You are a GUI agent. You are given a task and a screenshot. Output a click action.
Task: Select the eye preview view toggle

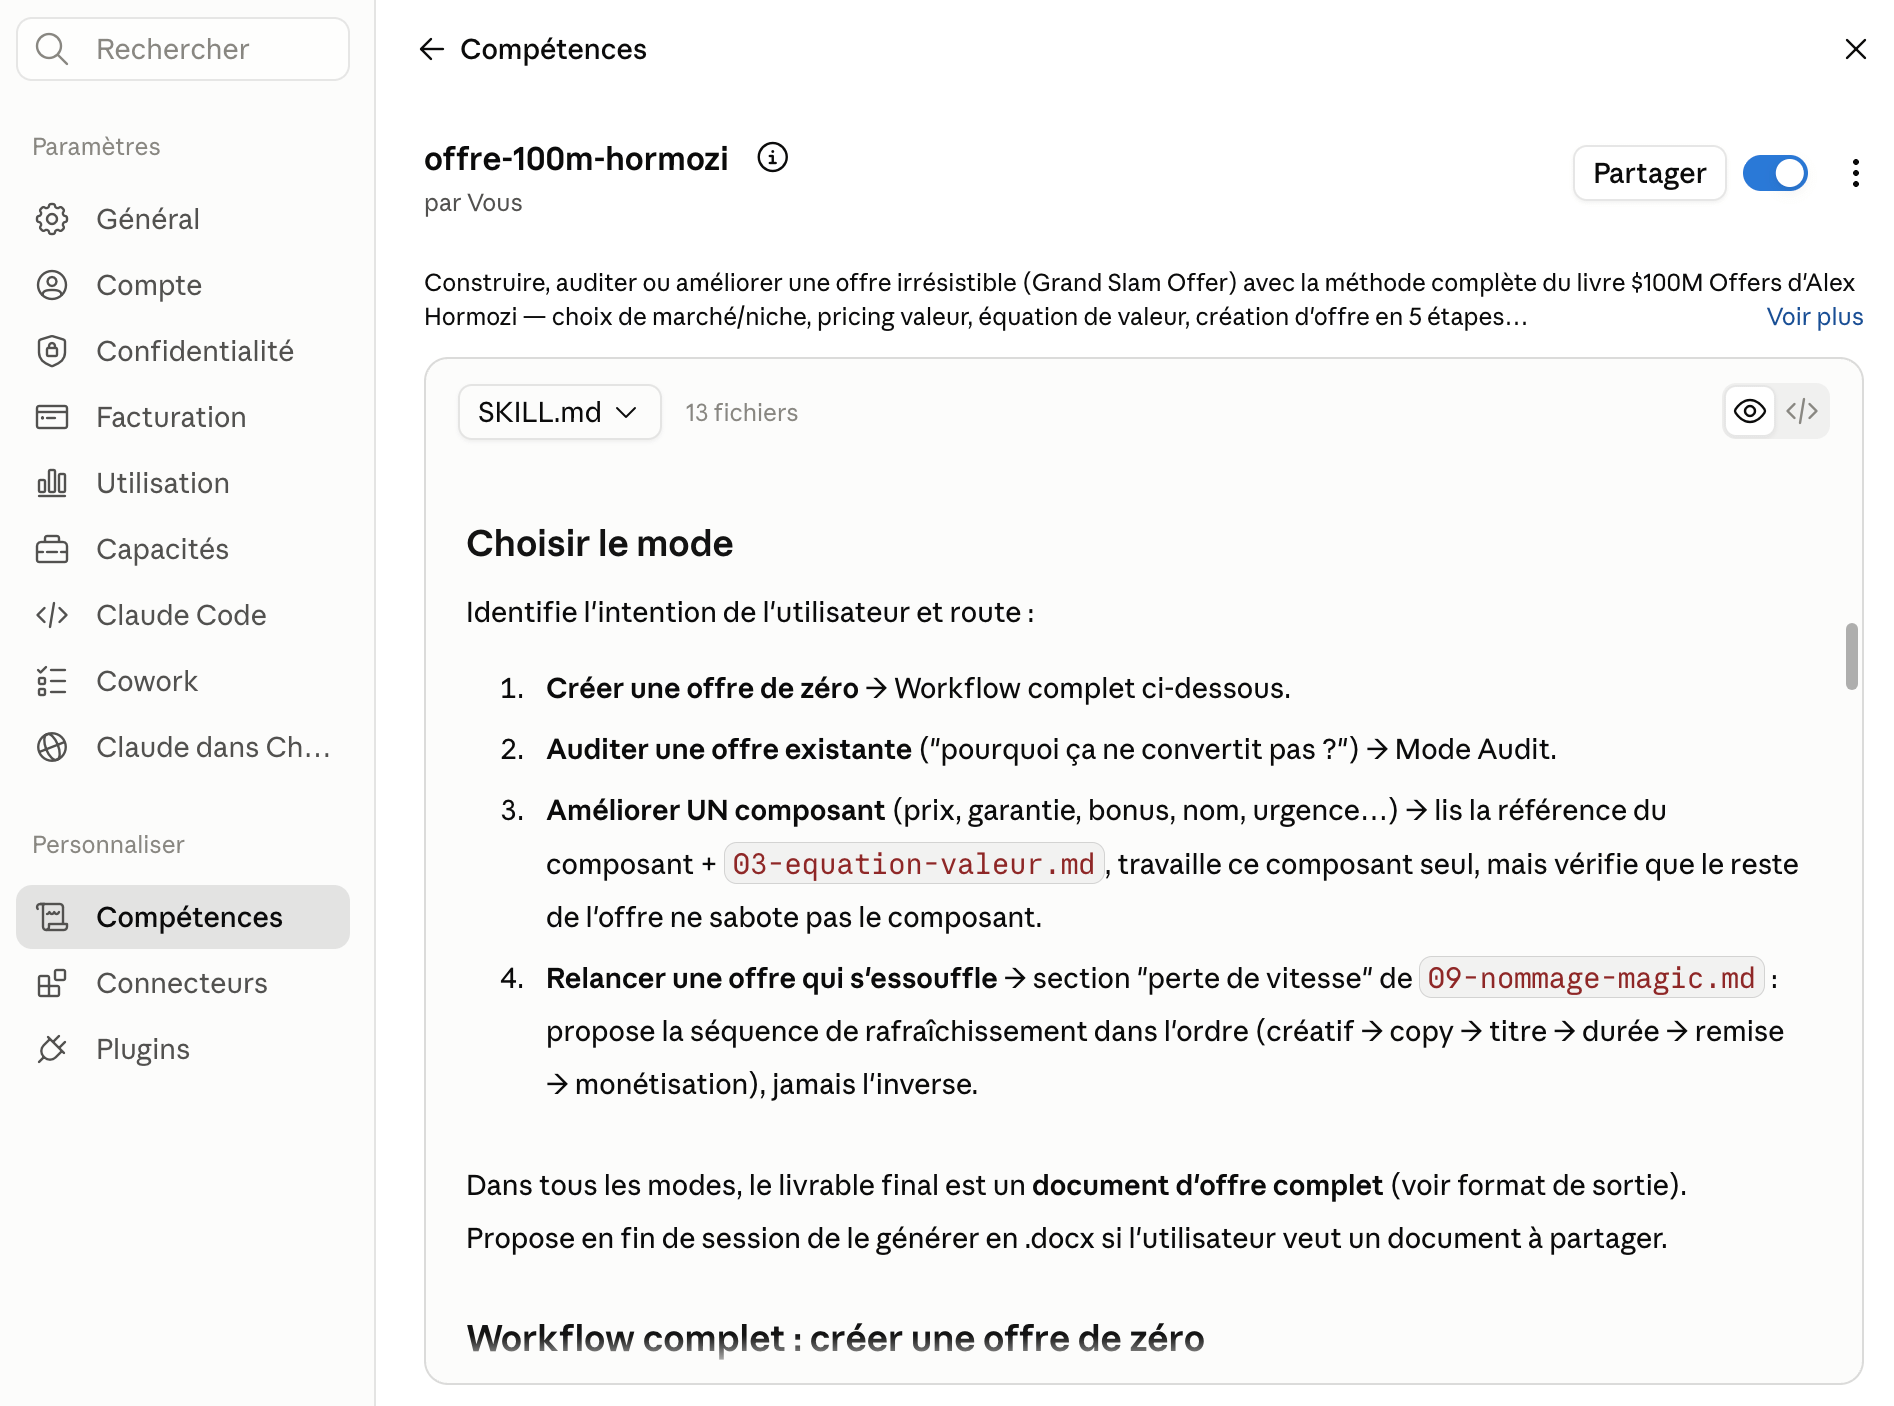pyautogui.click(x=1750, y=411)
